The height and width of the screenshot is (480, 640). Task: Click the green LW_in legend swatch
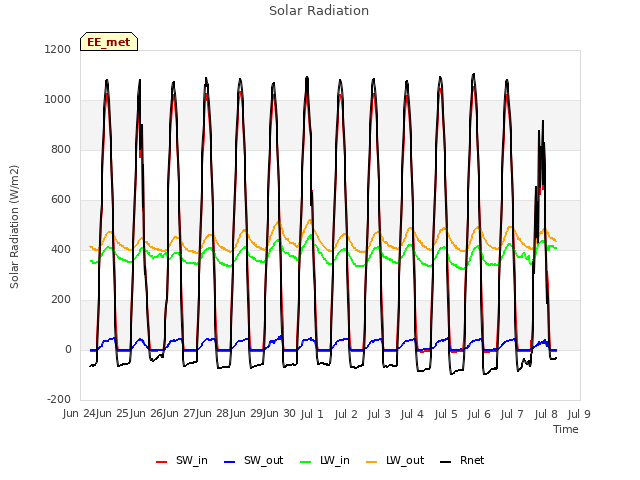pyautogui.click(x=305, y=462)
